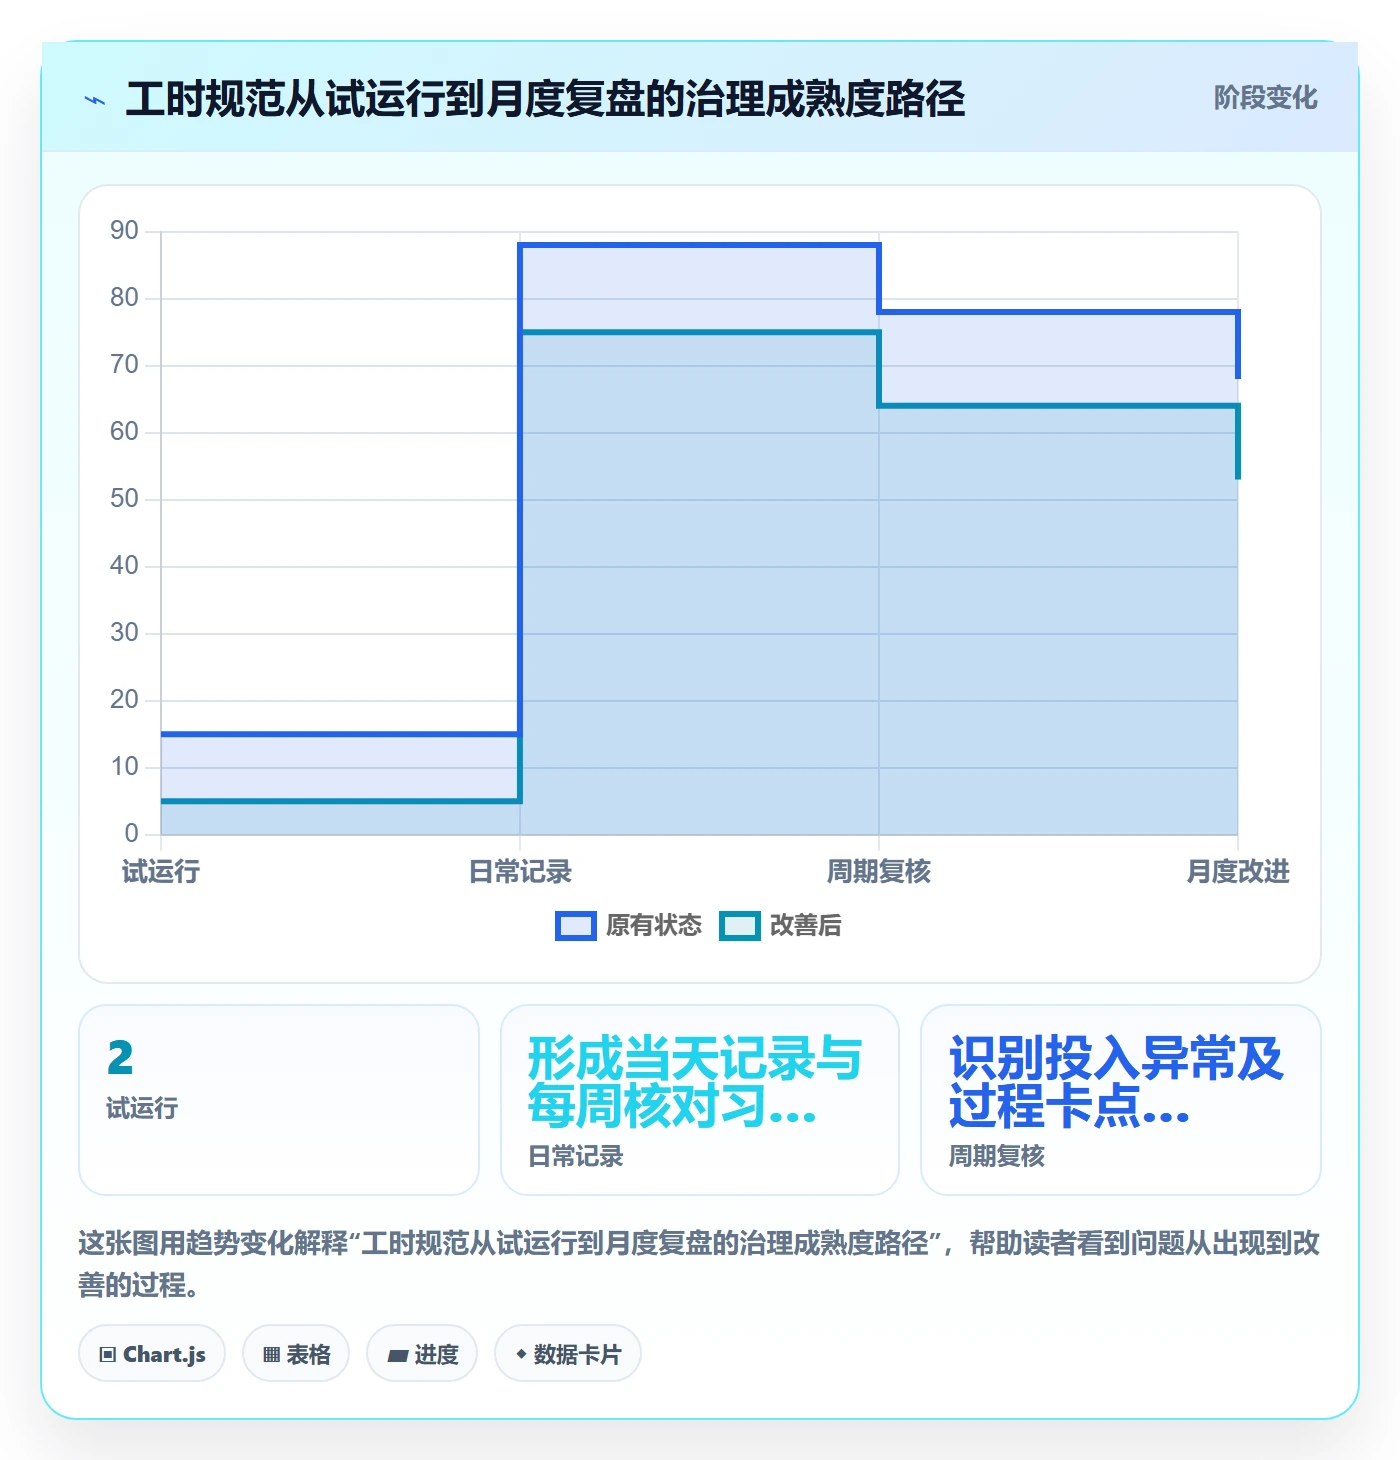This screenshot has height=1460, width=1400.
Task: Click the chart title 工时规范从试运行到月度复盘
Action: (545, 99)
